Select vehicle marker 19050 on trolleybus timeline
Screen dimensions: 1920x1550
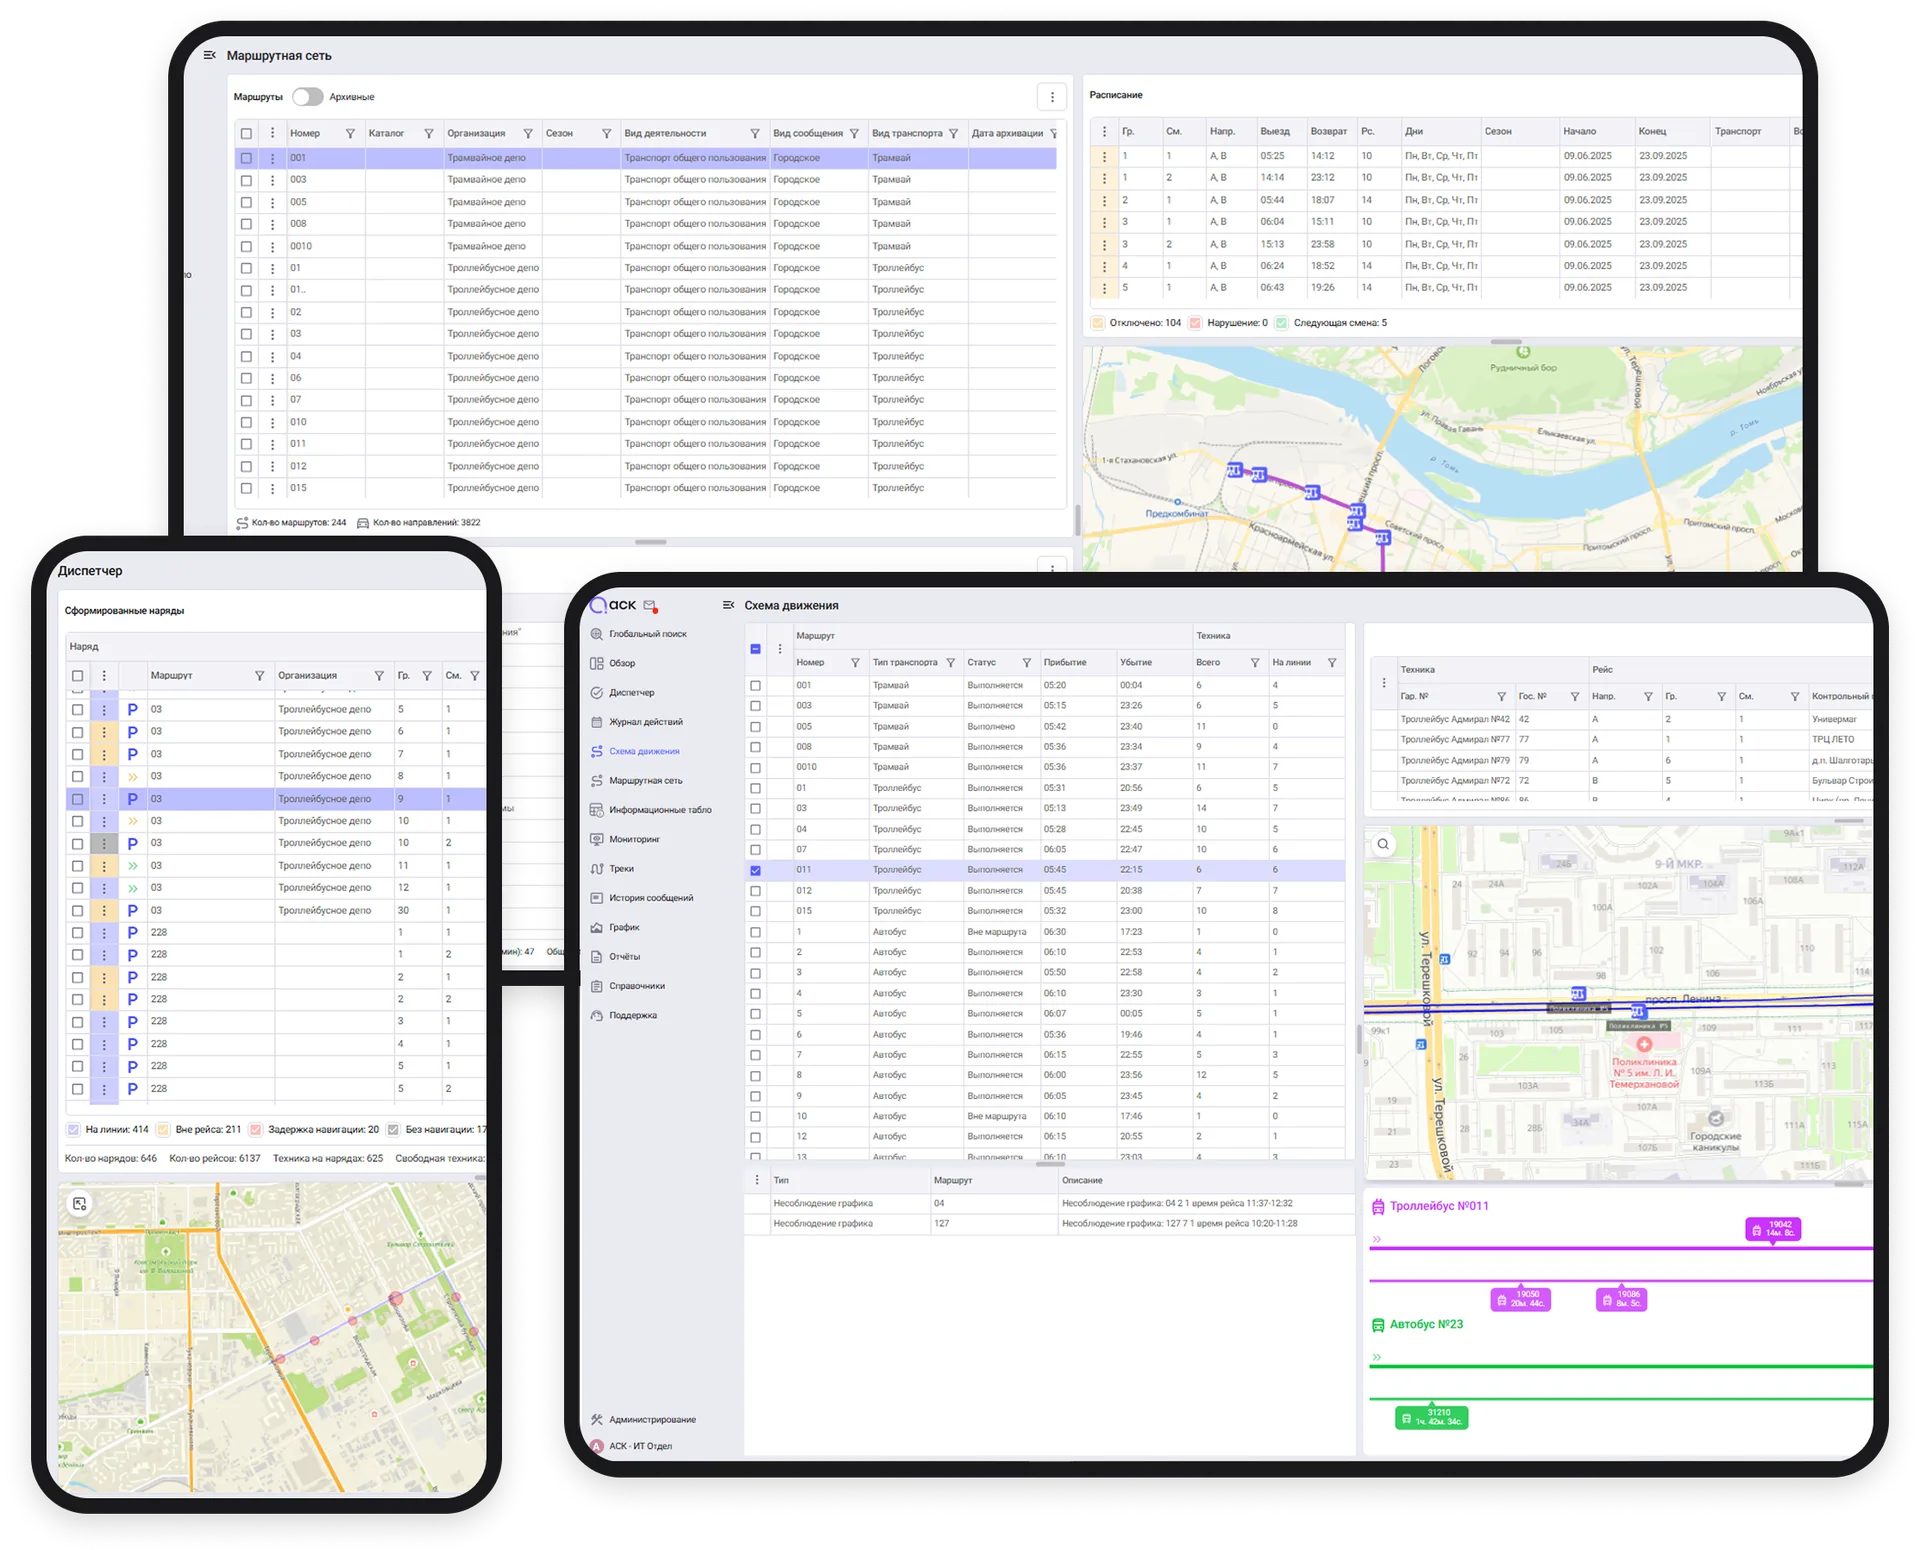[x=1520, y=1299]
